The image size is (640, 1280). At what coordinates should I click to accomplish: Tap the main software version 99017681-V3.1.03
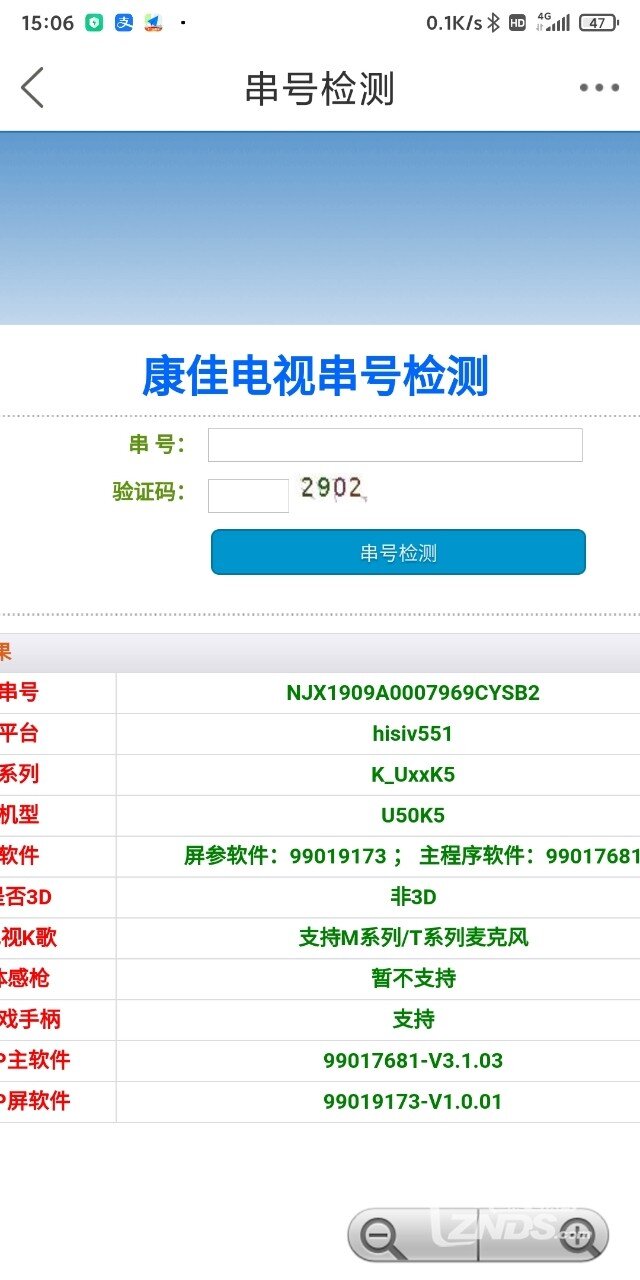click(412, 1060)
